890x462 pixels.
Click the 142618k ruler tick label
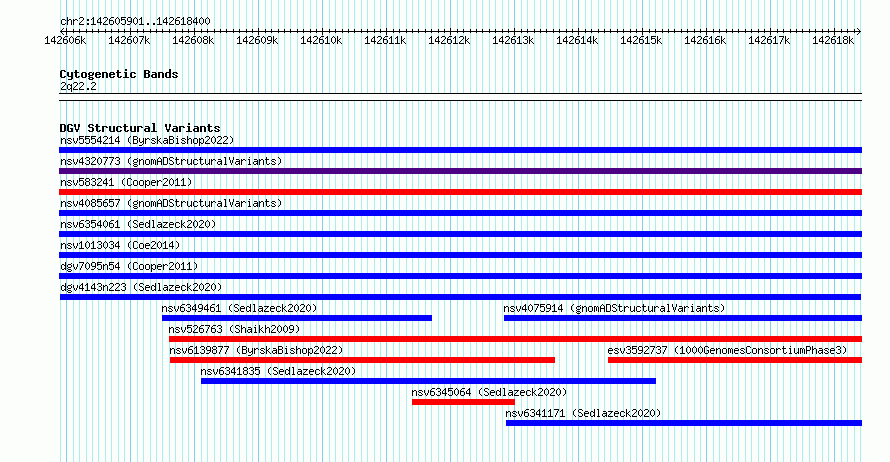click(x=833, y=40)
